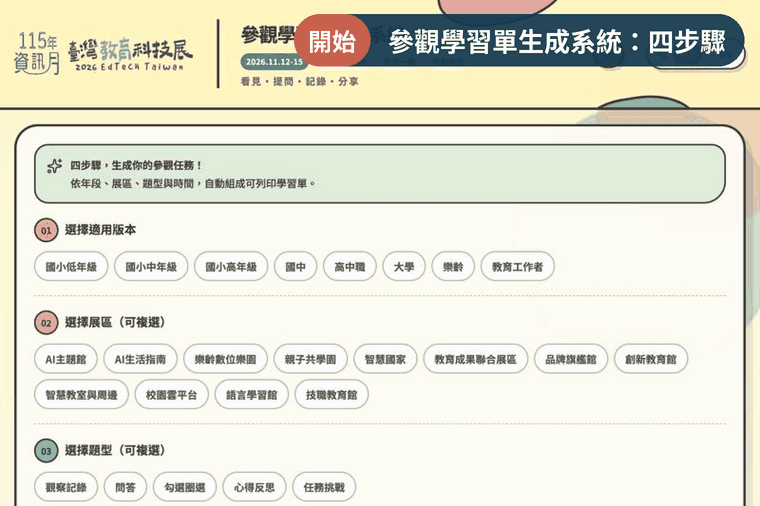Image resolution: width=760 pixels, height=506 pixels.
Task: Click the 選擇展區（可複選） heading
Action: [115, 322]
